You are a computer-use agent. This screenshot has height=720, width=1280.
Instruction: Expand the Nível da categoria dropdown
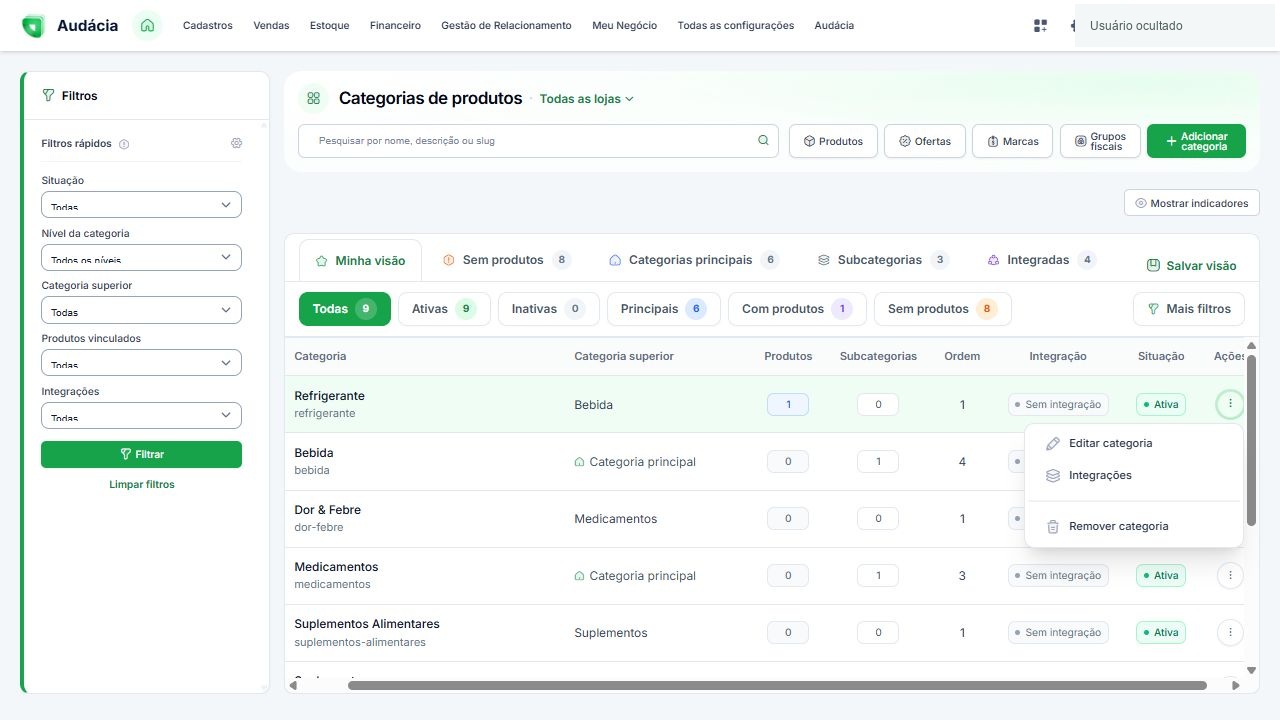pos(141,257)
